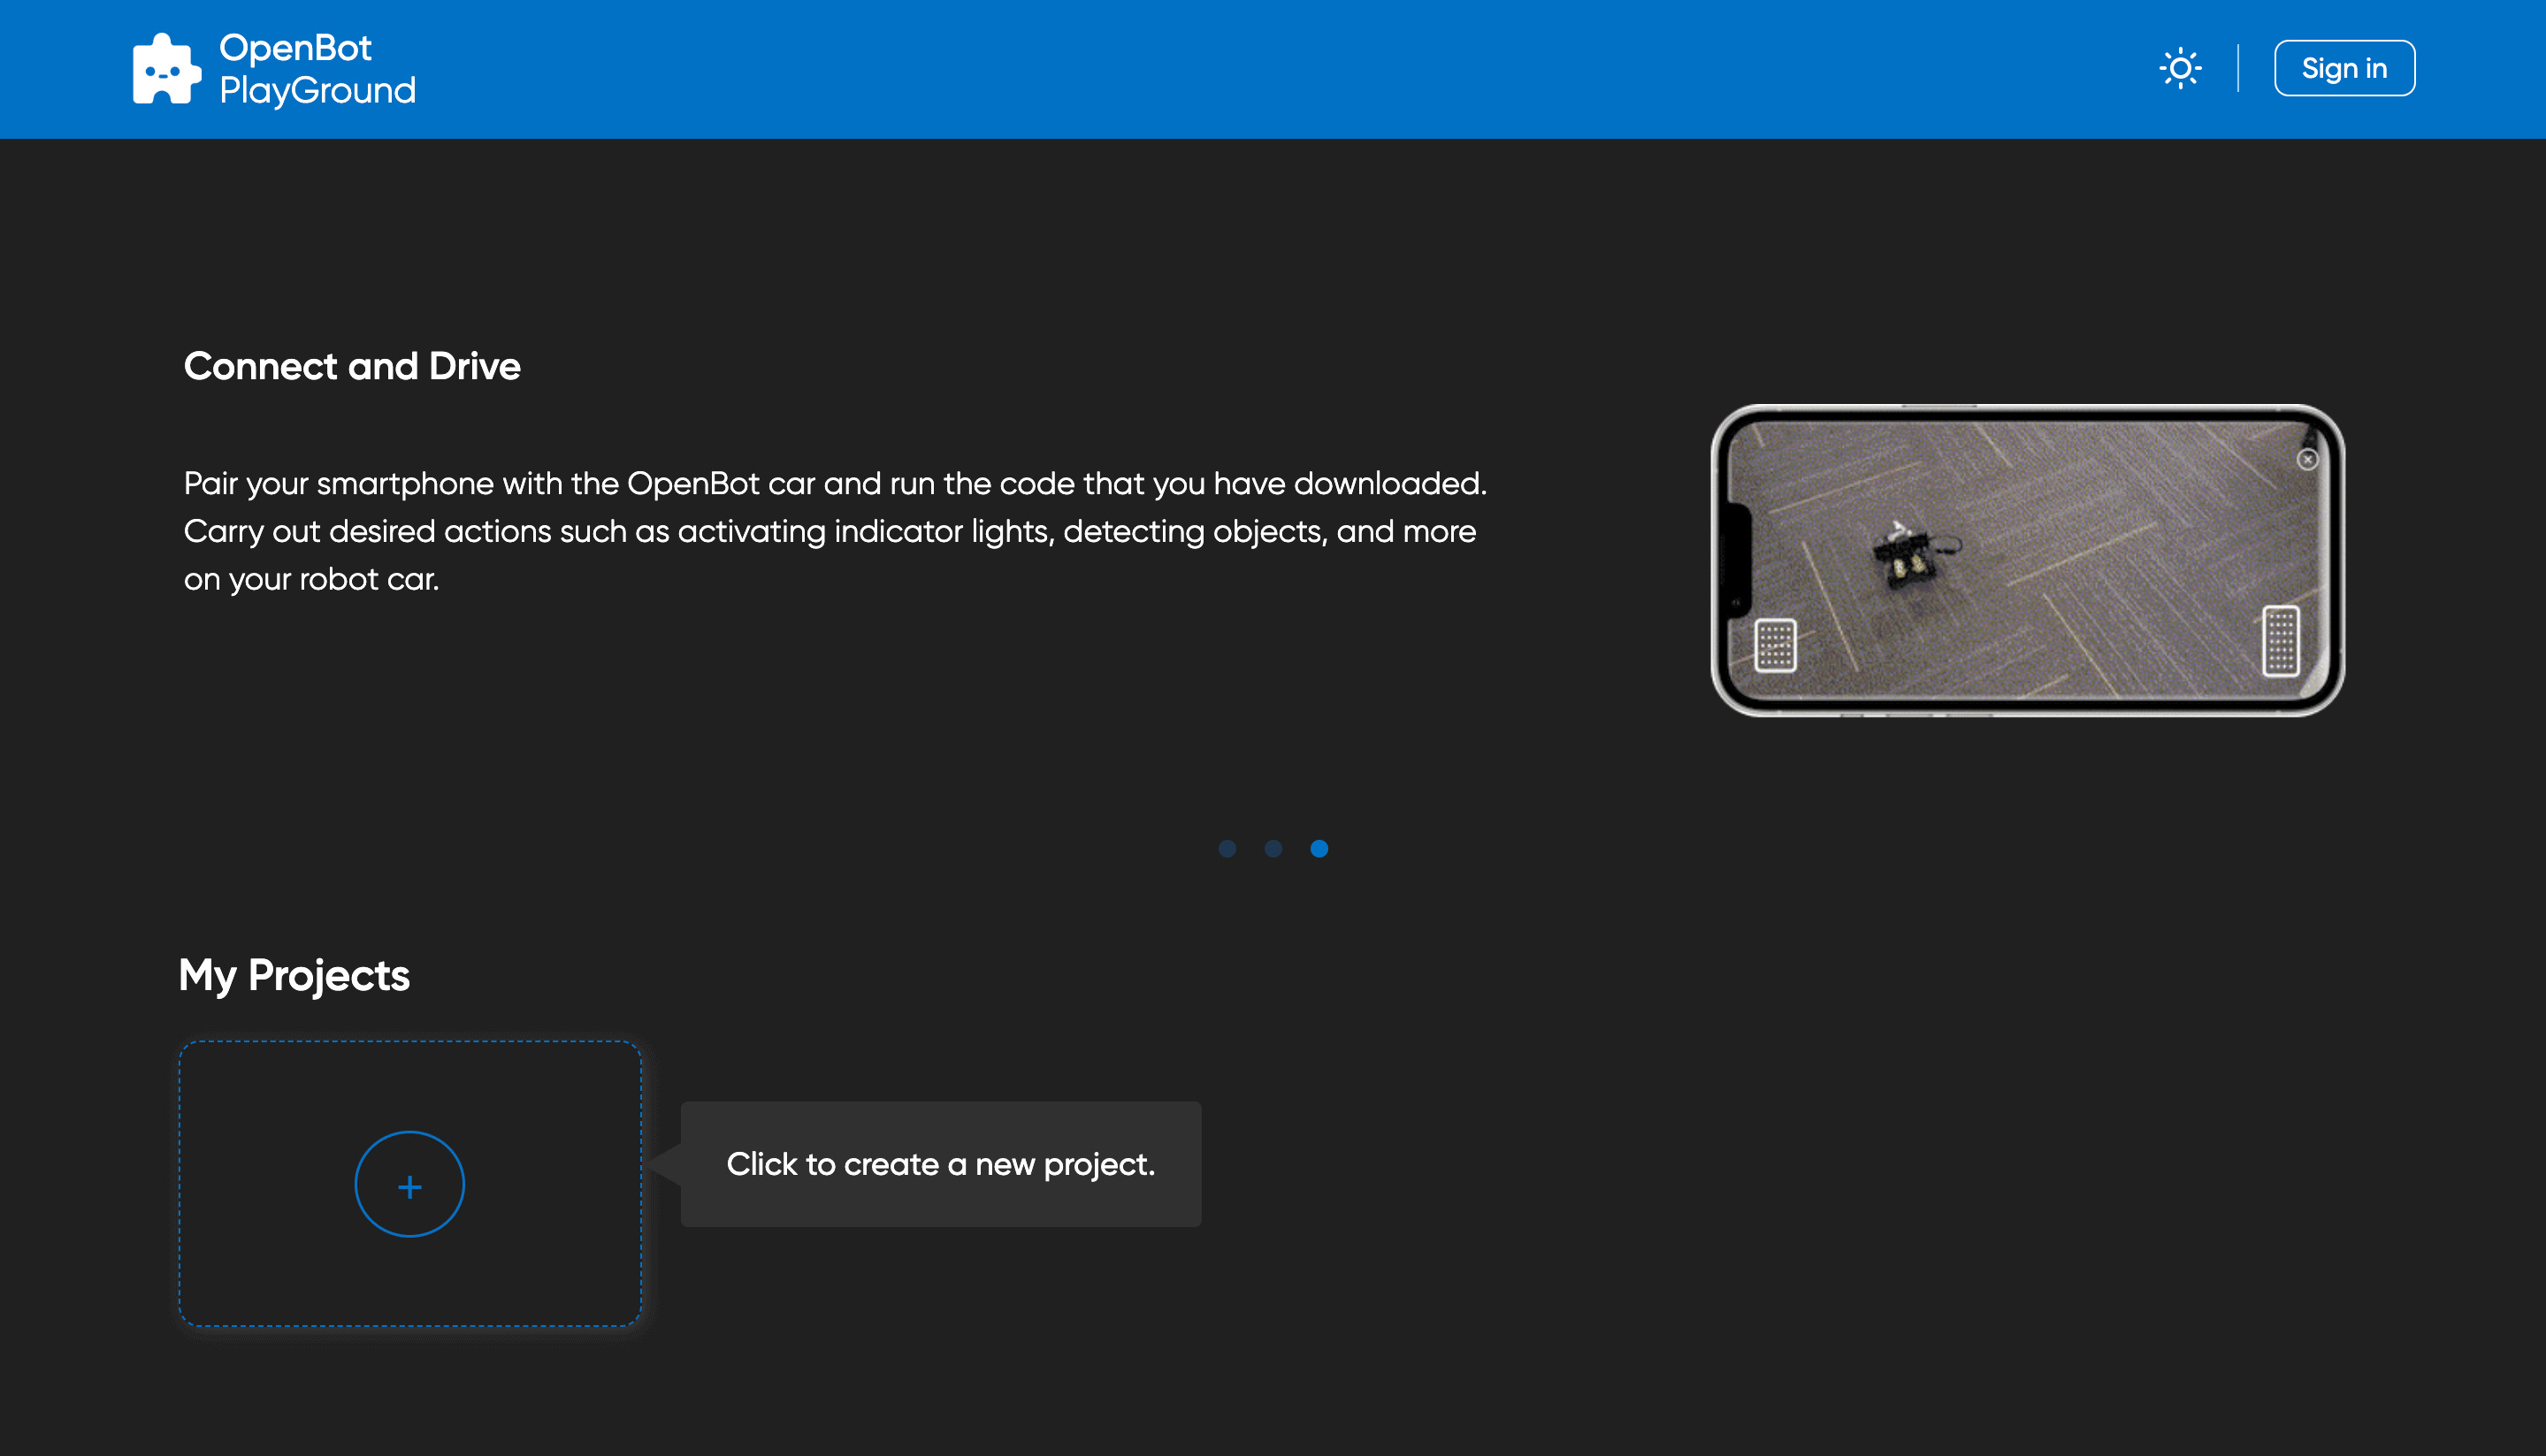Click the "Pair your smartphone" description paragraph
Viewport: 2546px width, 1456px height.
tap(835, 531)
